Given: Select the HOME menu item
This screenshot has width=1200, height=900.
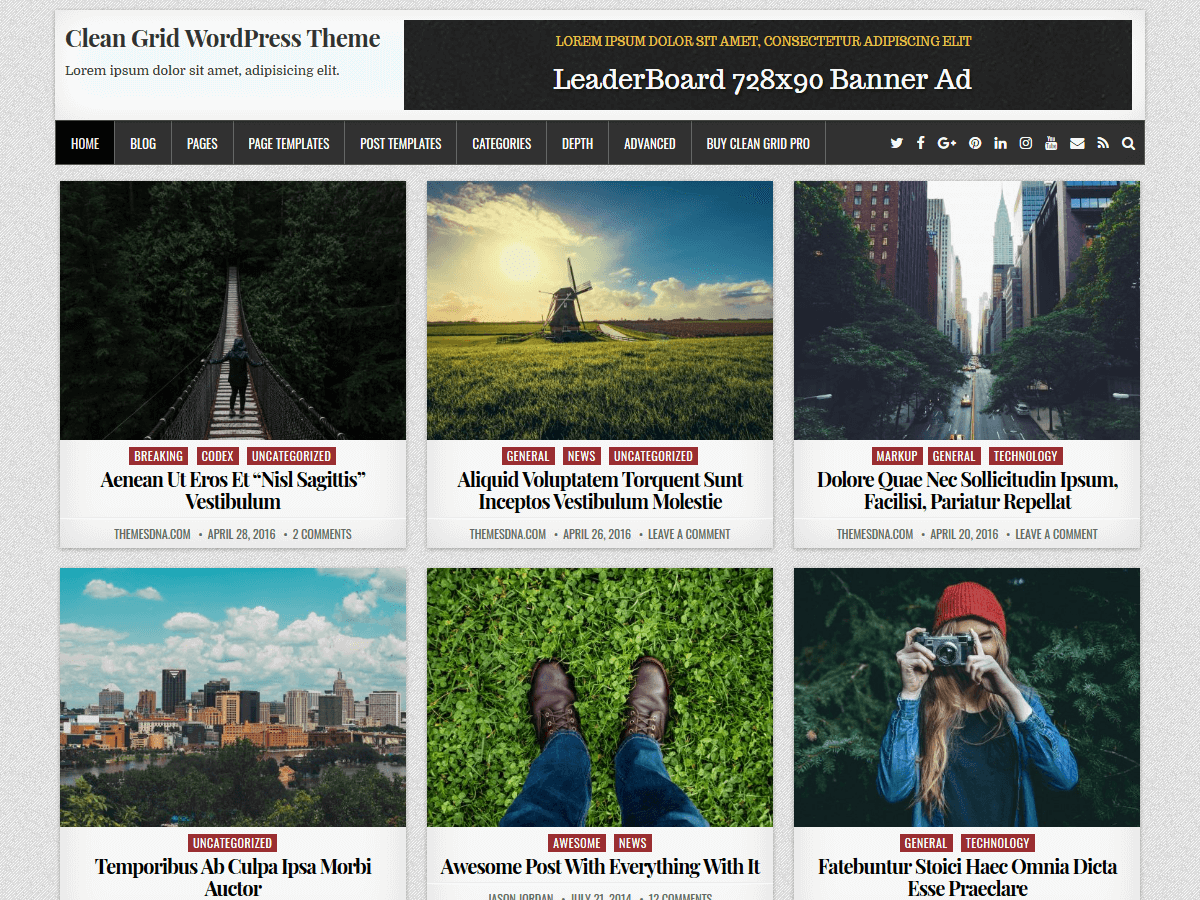Looking at the screenshot, I should [x=84, y=142].
